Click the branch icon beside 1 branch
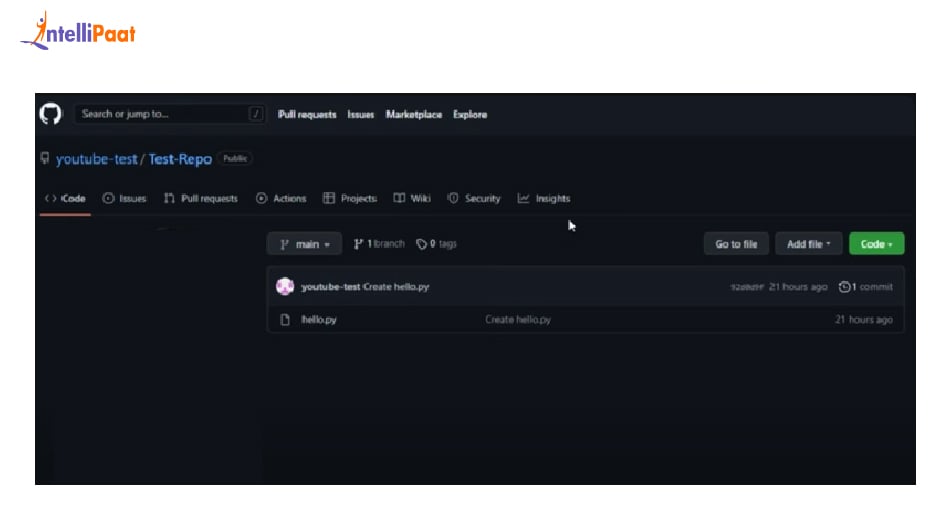950x516 pixels. pyautogui.click(x=359, y=244)
